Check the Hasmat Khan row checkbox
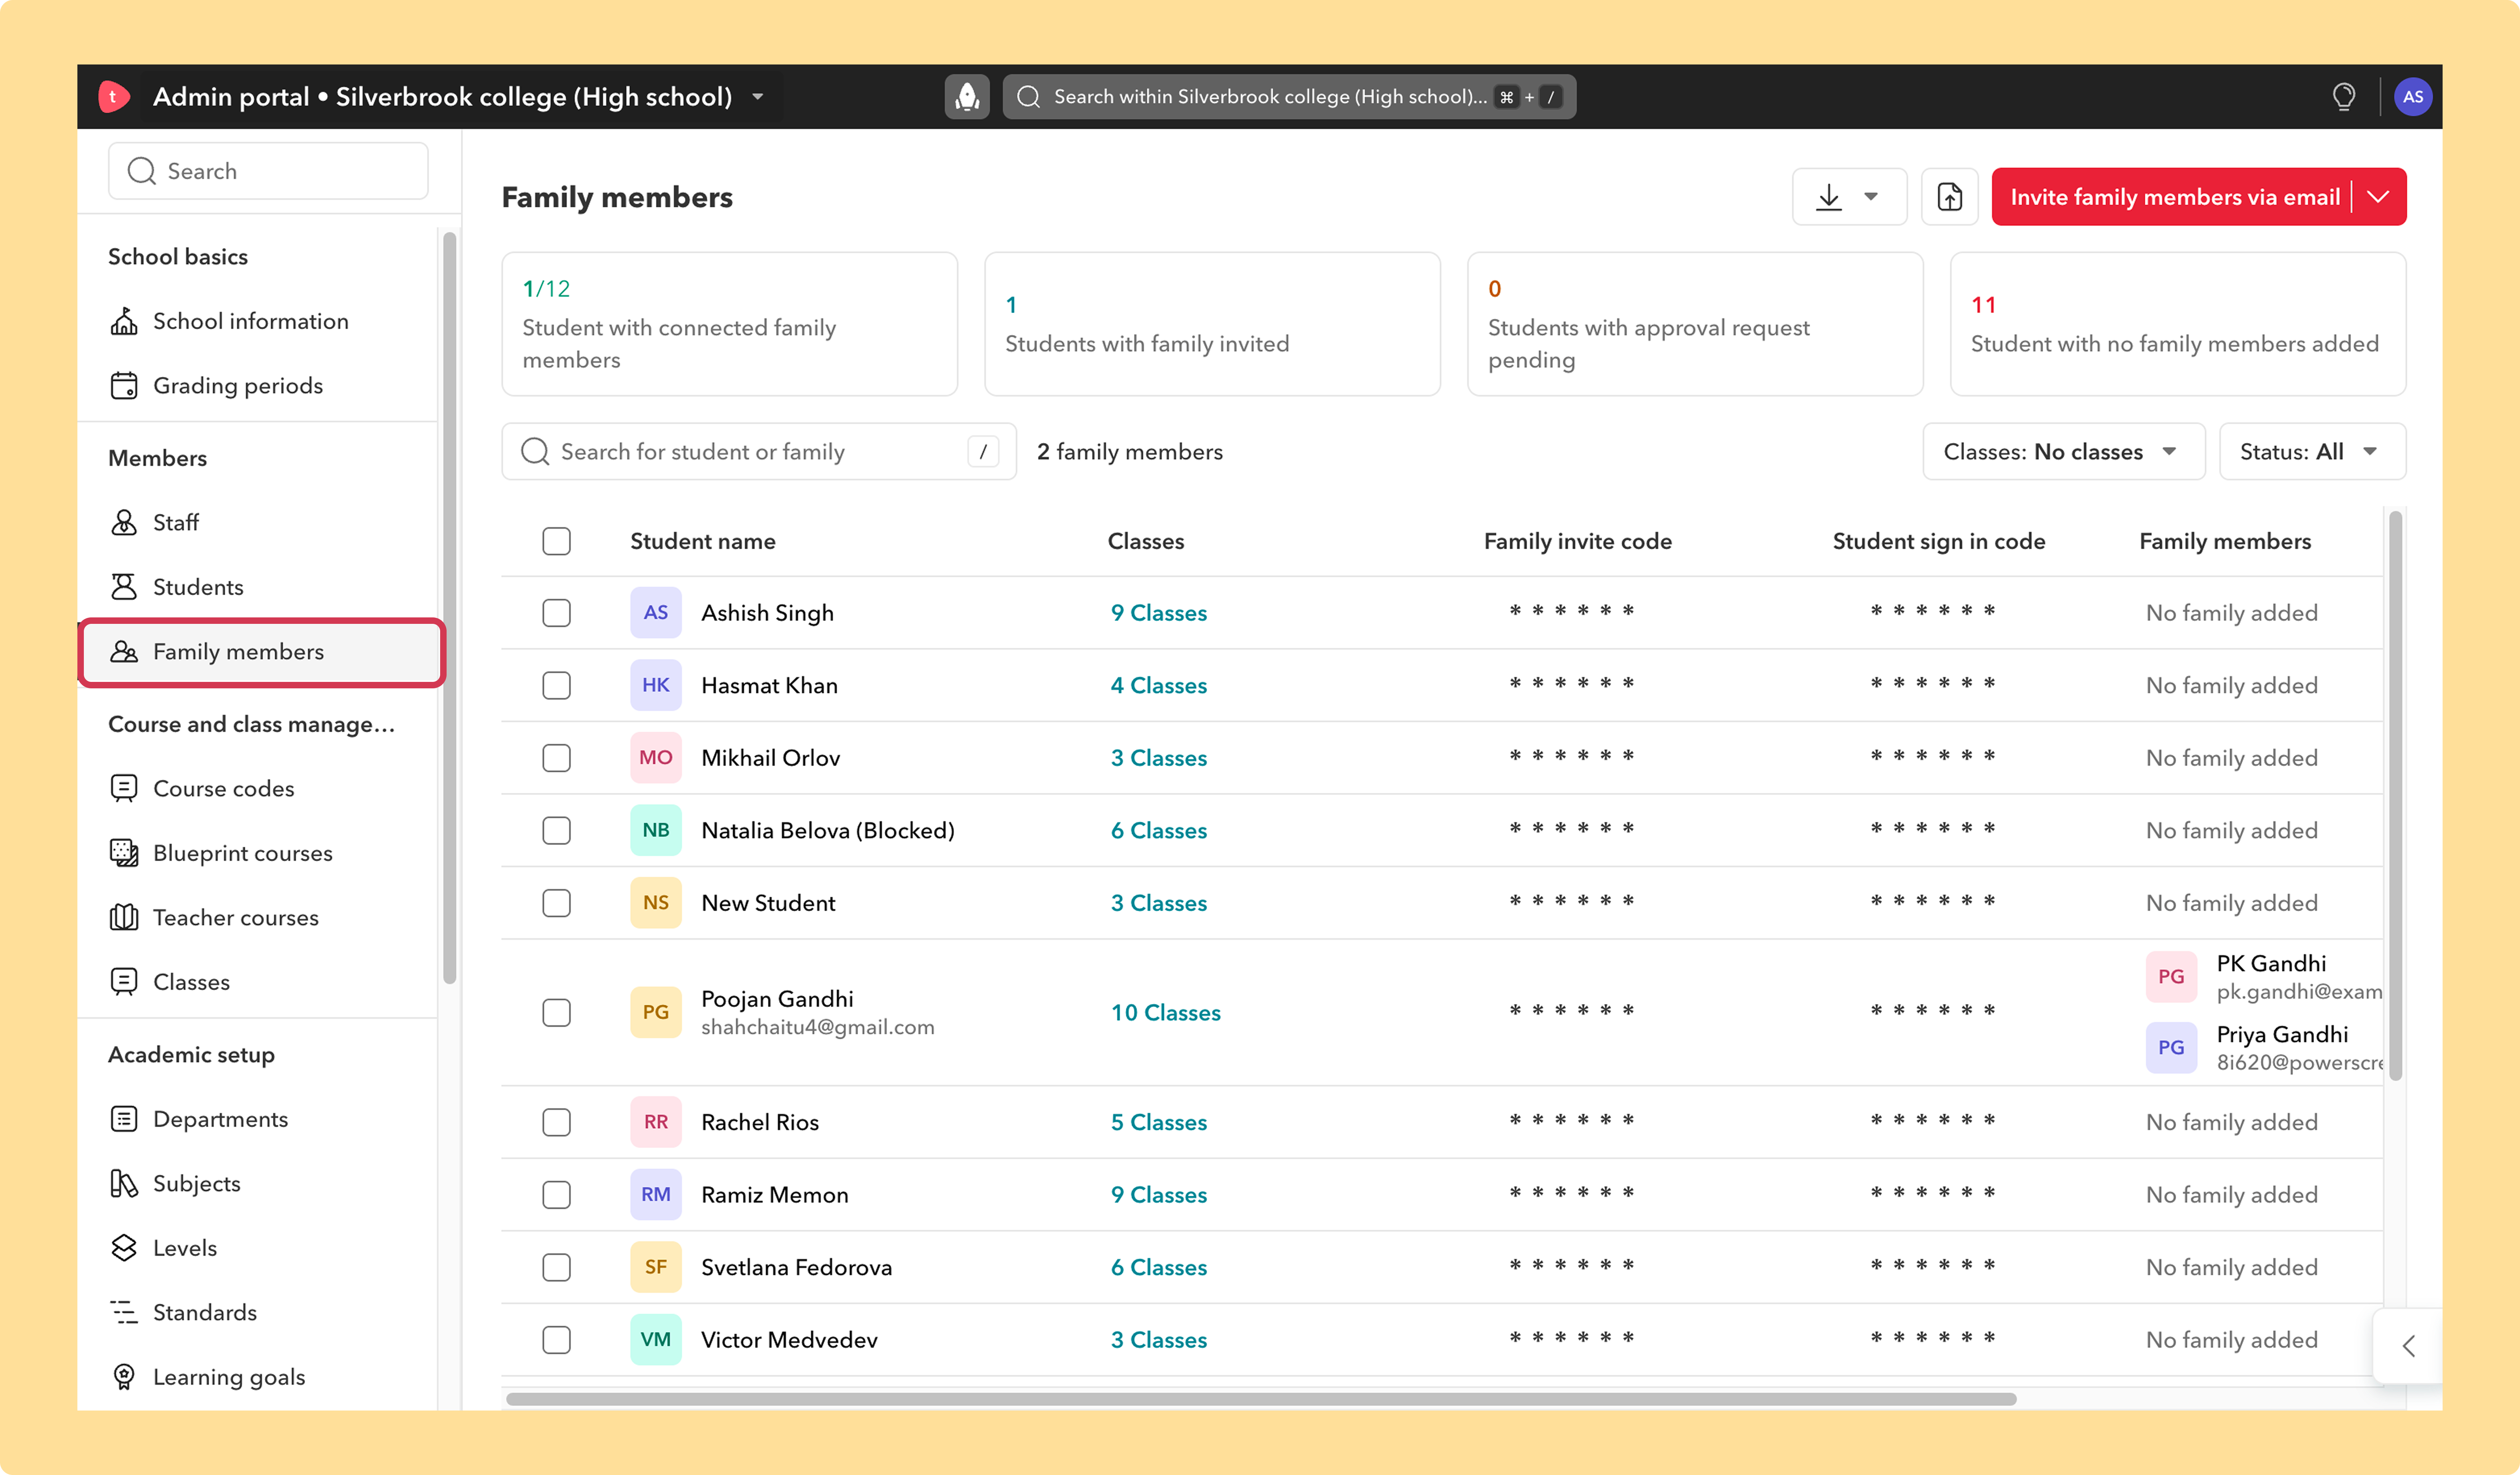Image resolution: width=2520 pixels, height=1475 pixels. pyautogui.click(x=557, y=685)
